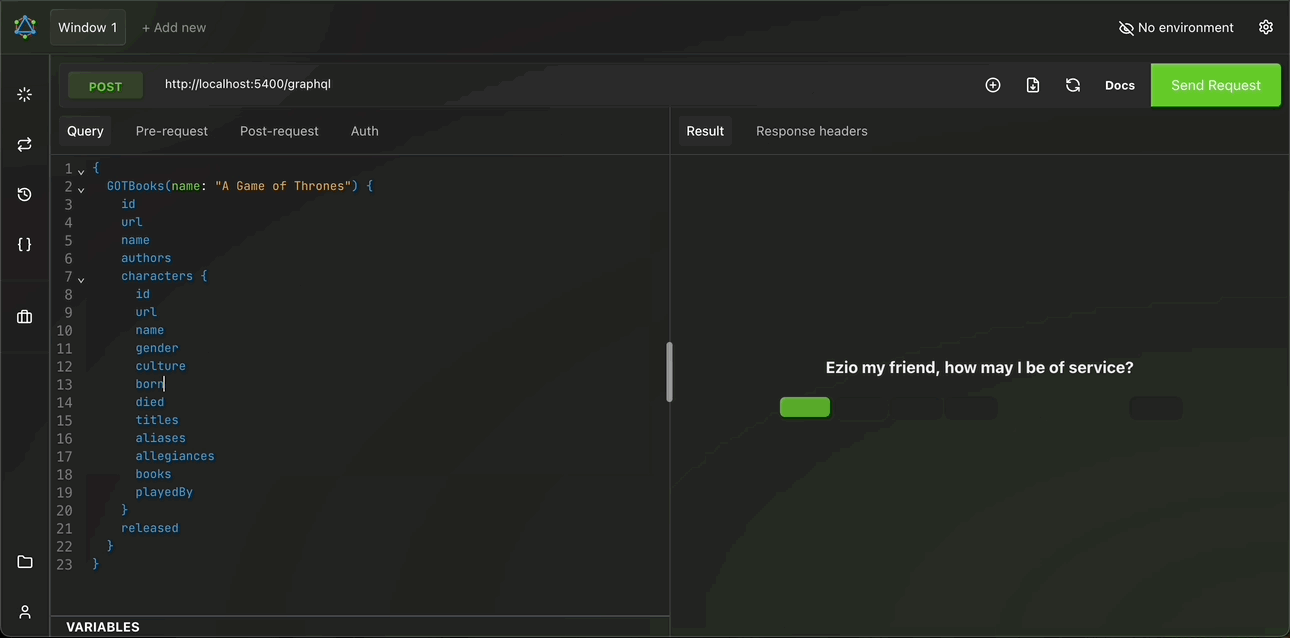Open the history icon in the sidebar
The height and width of the screenshot is (638, 1290).
[25, 194]
